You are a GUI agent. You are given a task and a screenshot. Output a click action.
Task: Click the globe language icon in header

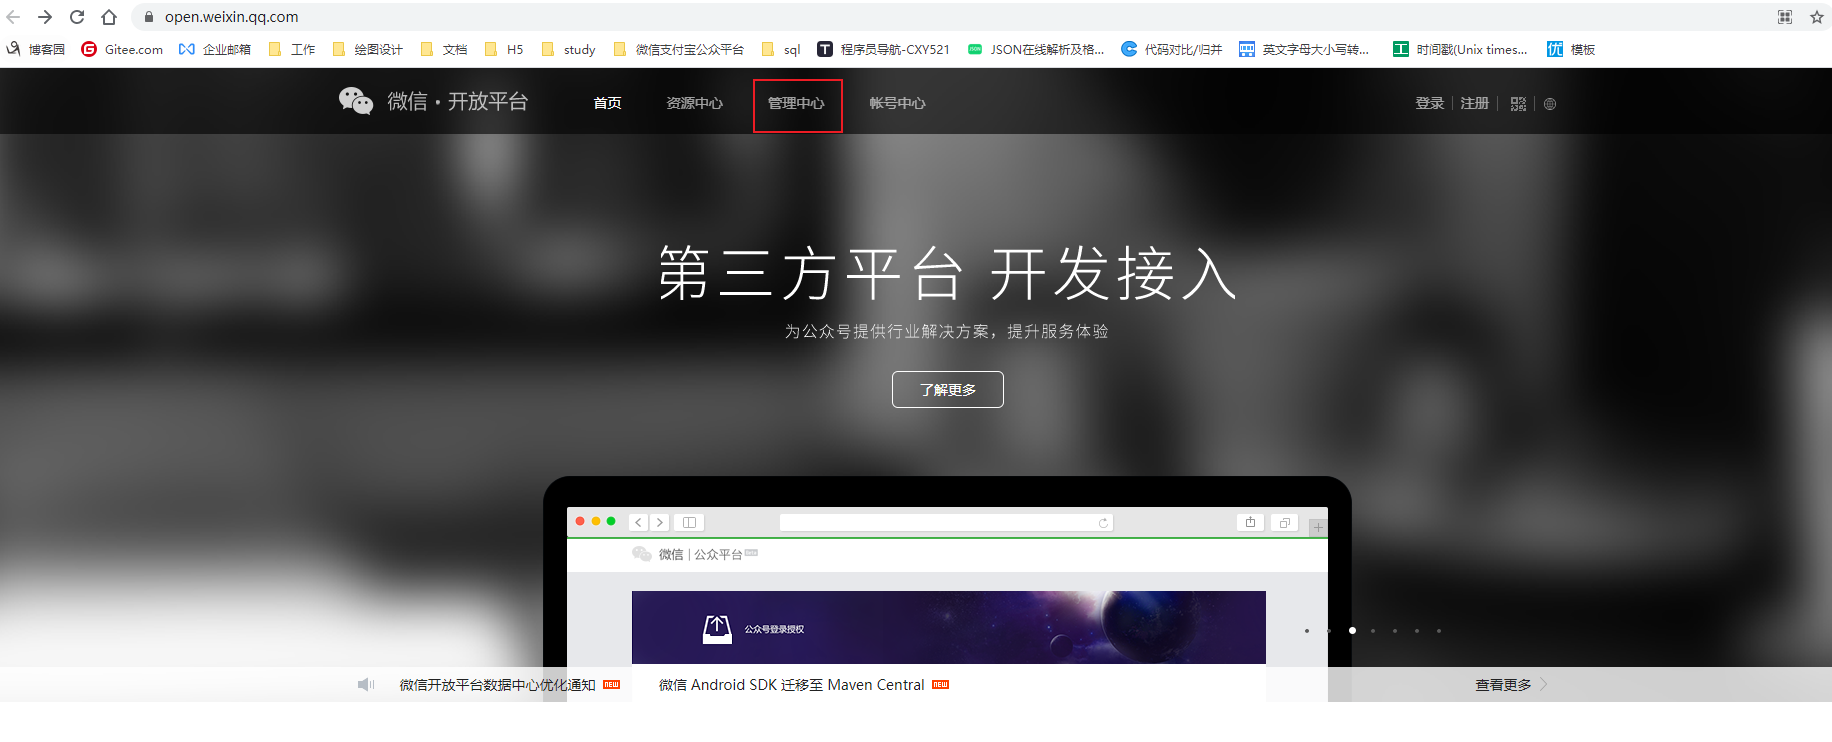[1550, 104]
